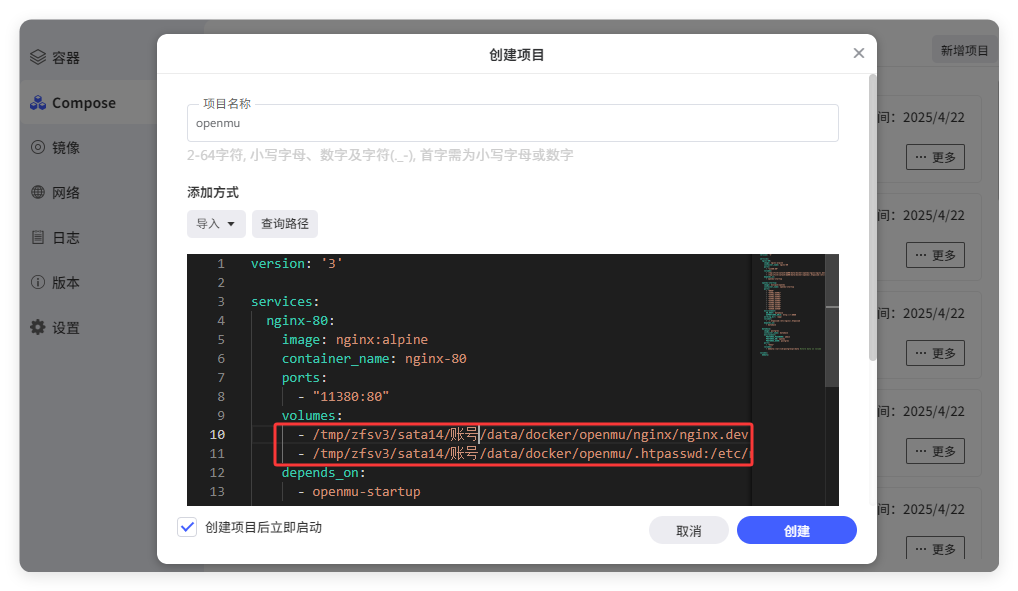1018x591 pixels.
Task: Open the 日志 menu label
Action: [66, 238]
